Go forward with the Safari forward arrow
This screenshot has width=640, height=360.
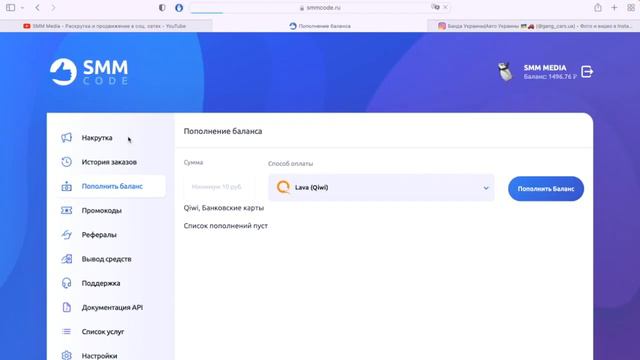(53, 7)
